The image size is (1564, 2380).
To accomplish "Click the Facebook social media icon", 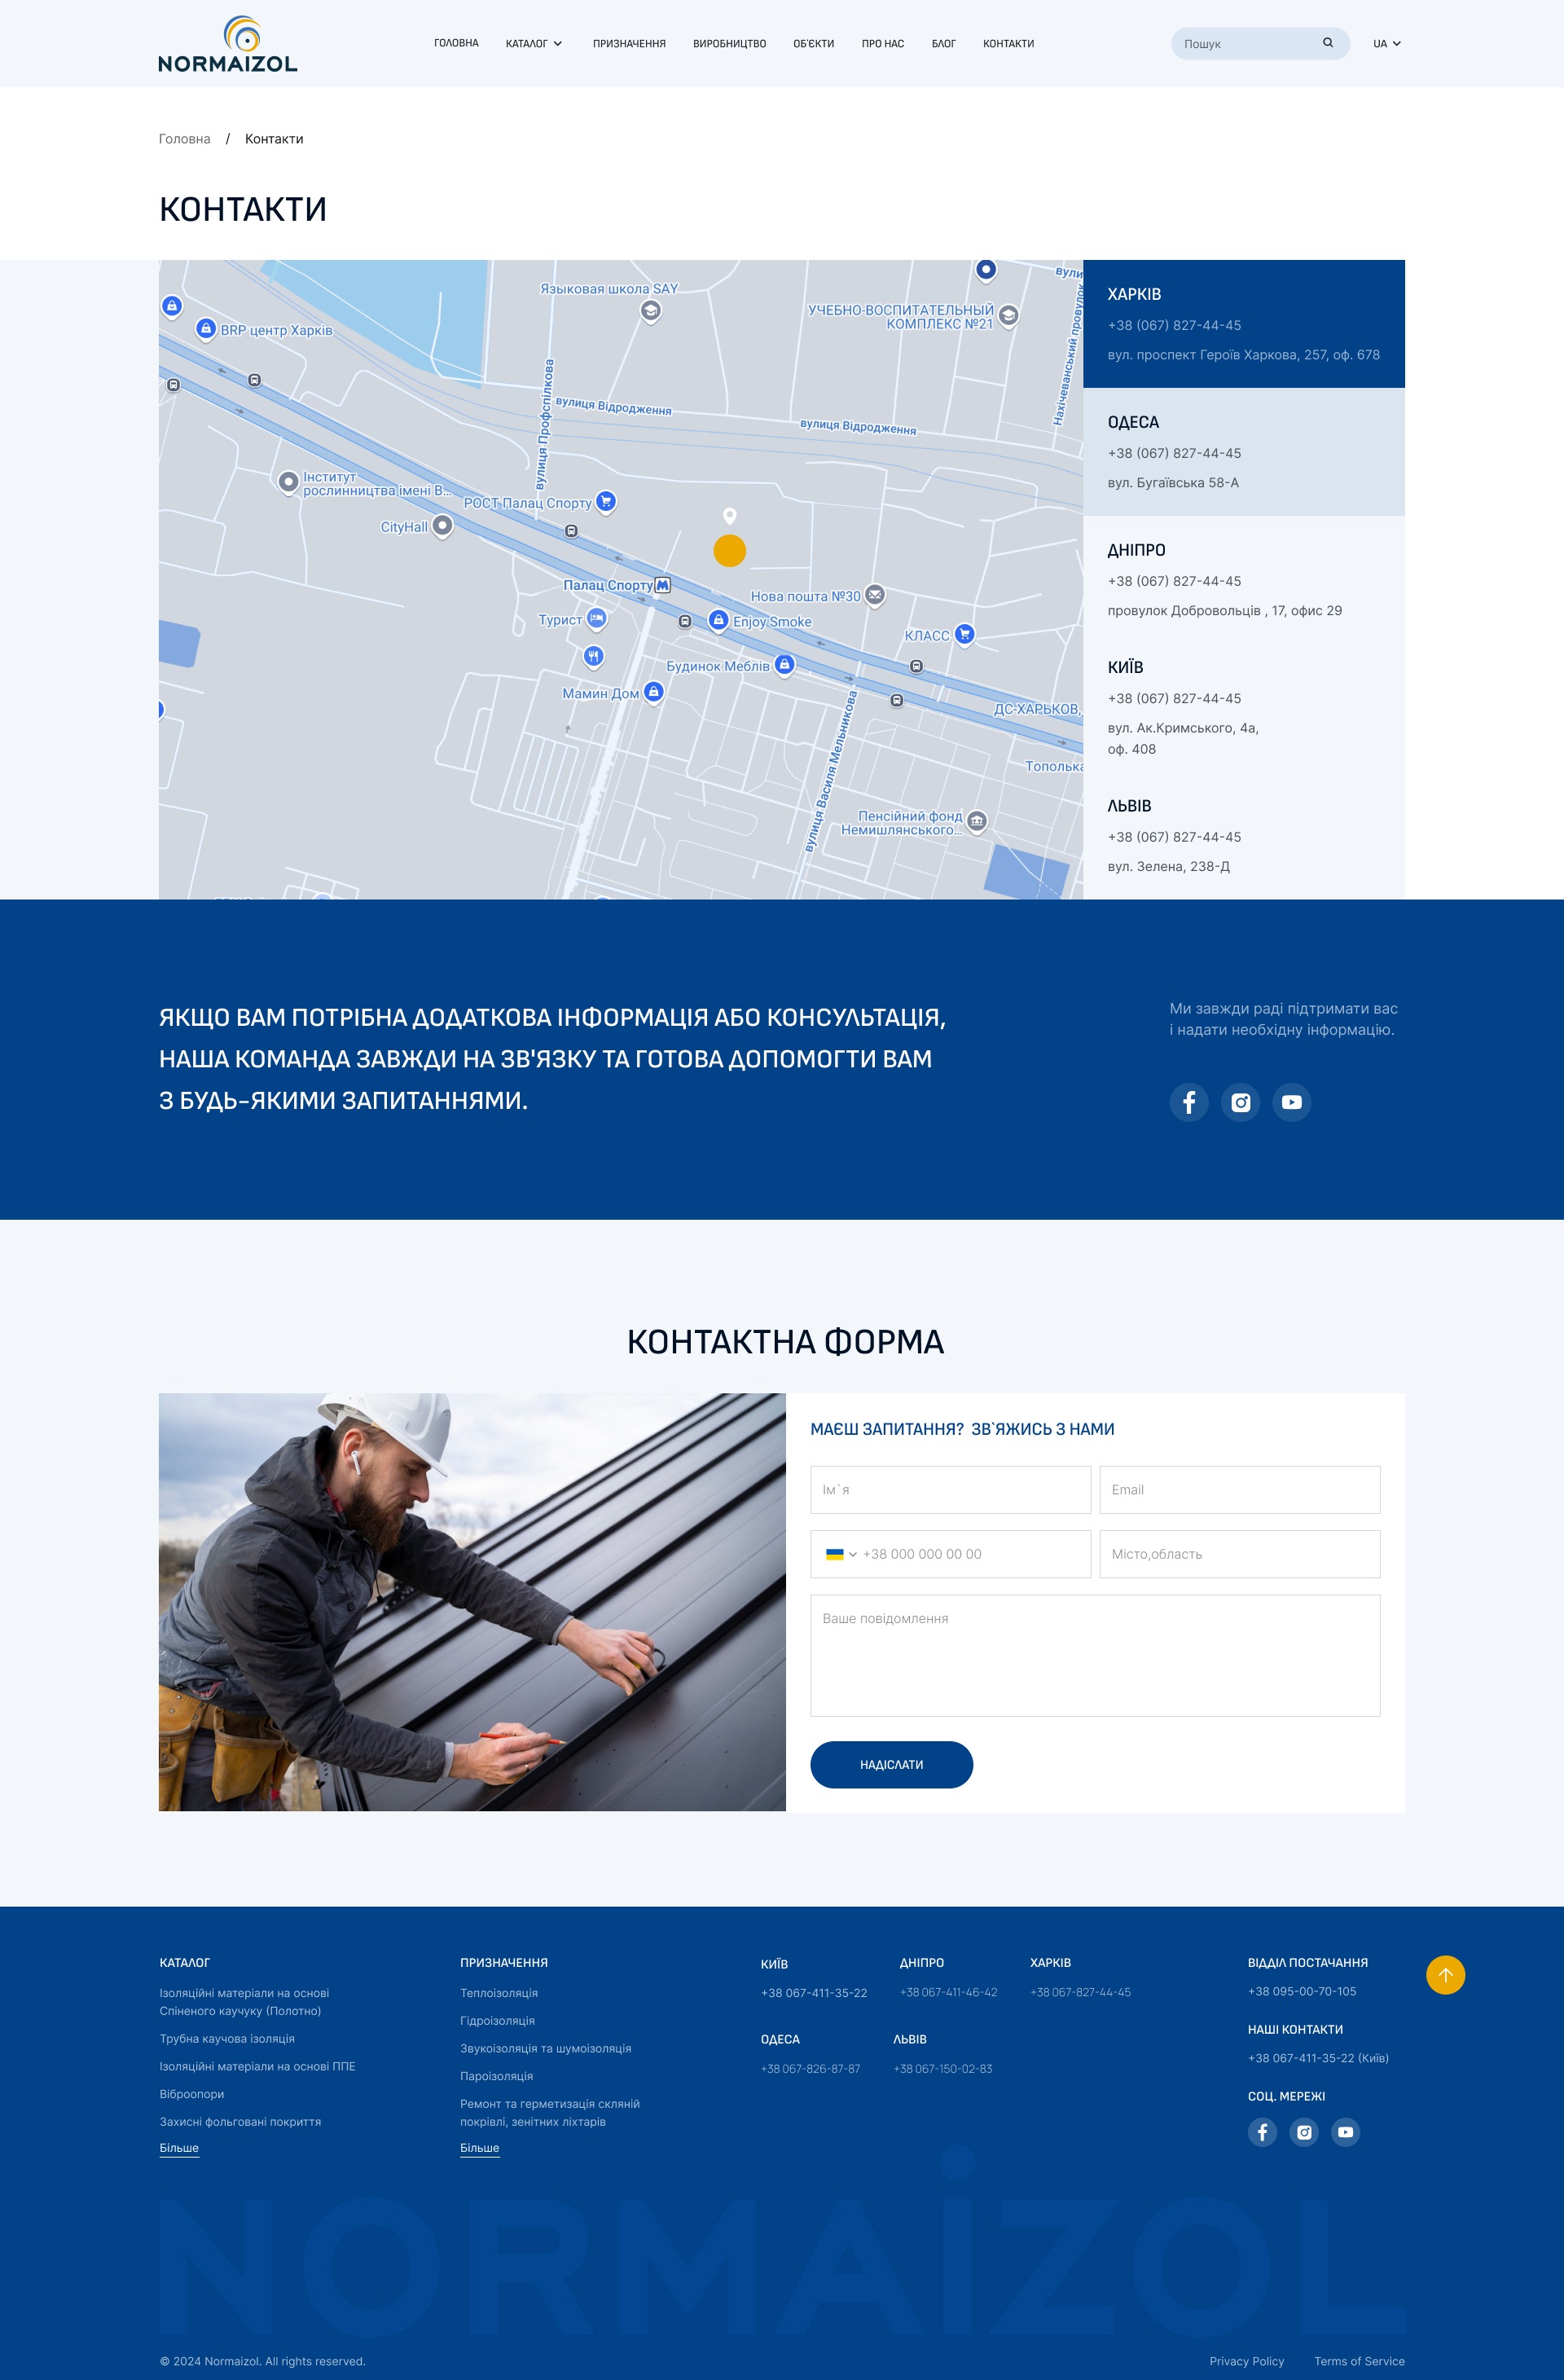I will [1188, 1102].
